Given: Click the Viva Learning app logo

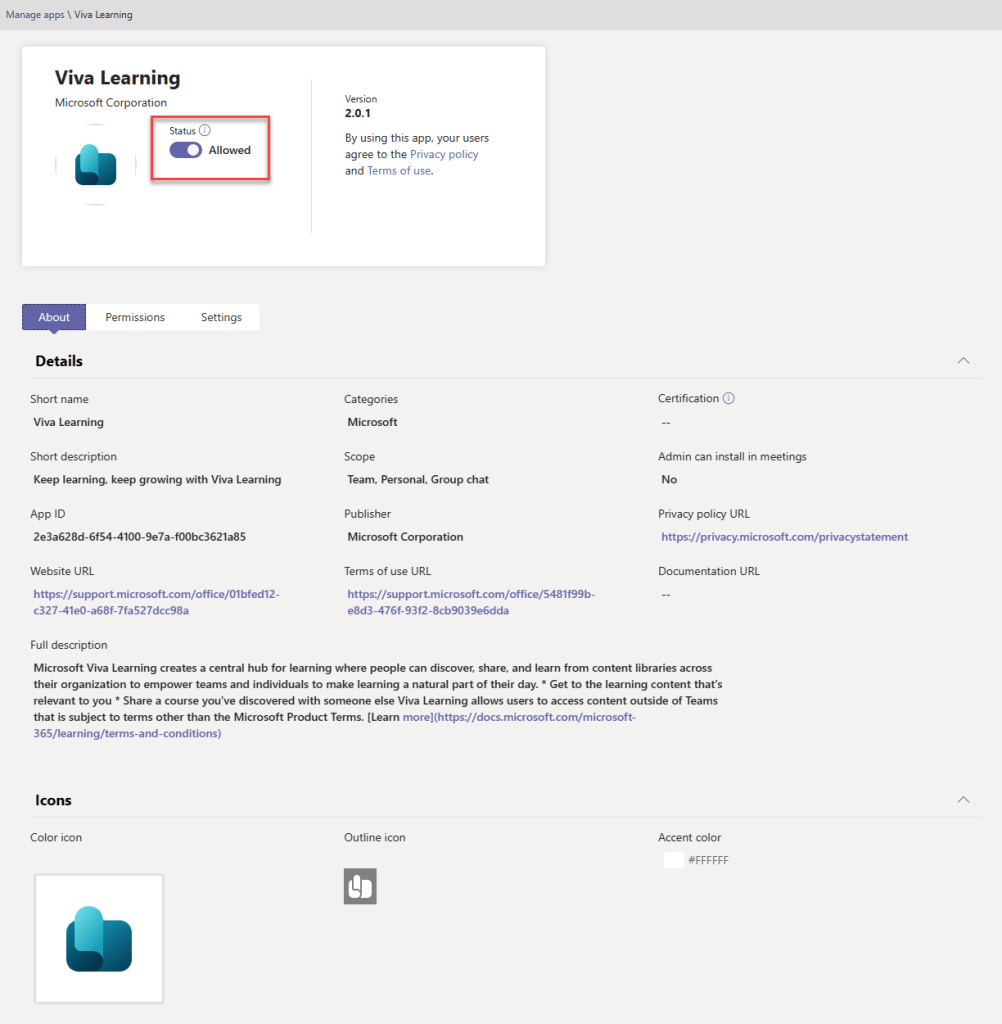Looking at the screenshot, I should coord(95,163).
